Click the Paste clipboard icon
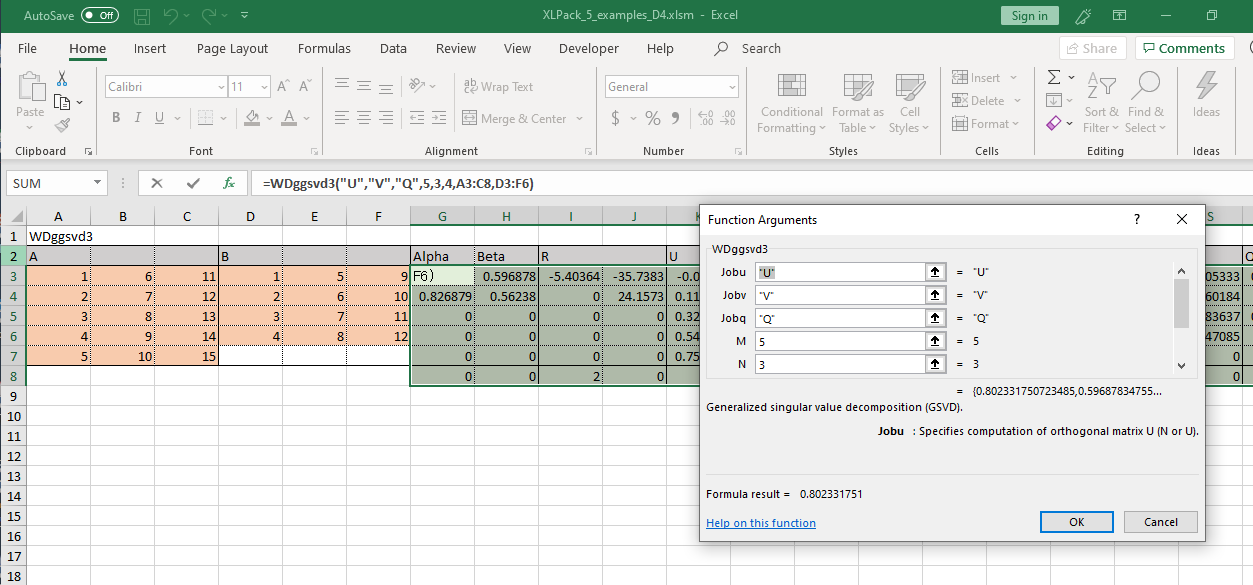The height and width of the screenshot is (585, 1253). [x=30, y=88]
